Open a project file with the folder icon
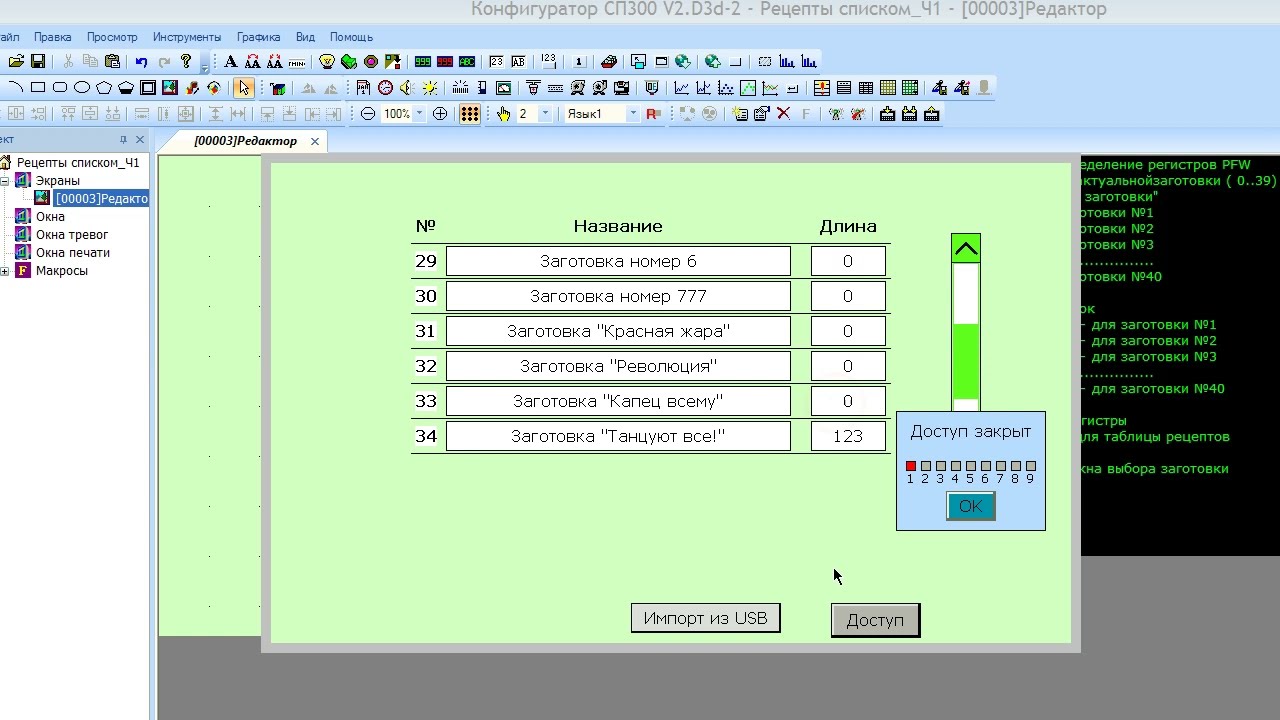 pos(17,62)
